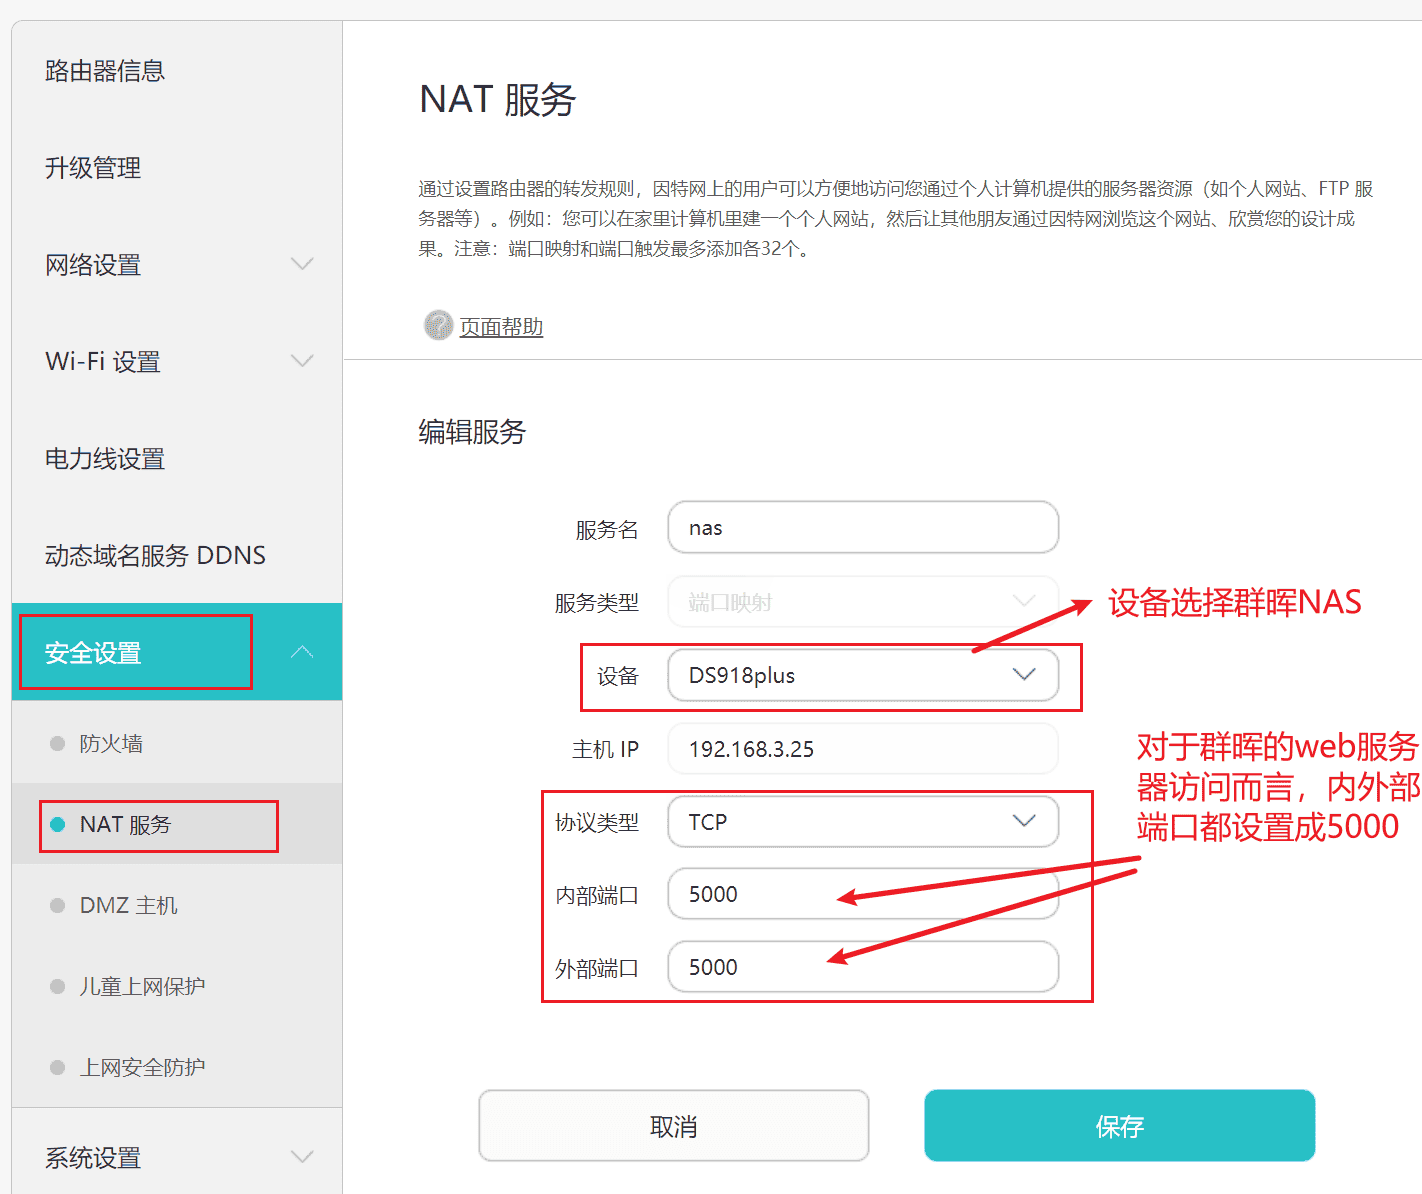This screenshot has height=1194, width=1422.
Task: Collapse the 安全设置 section chevron
Action: [301, 652]
